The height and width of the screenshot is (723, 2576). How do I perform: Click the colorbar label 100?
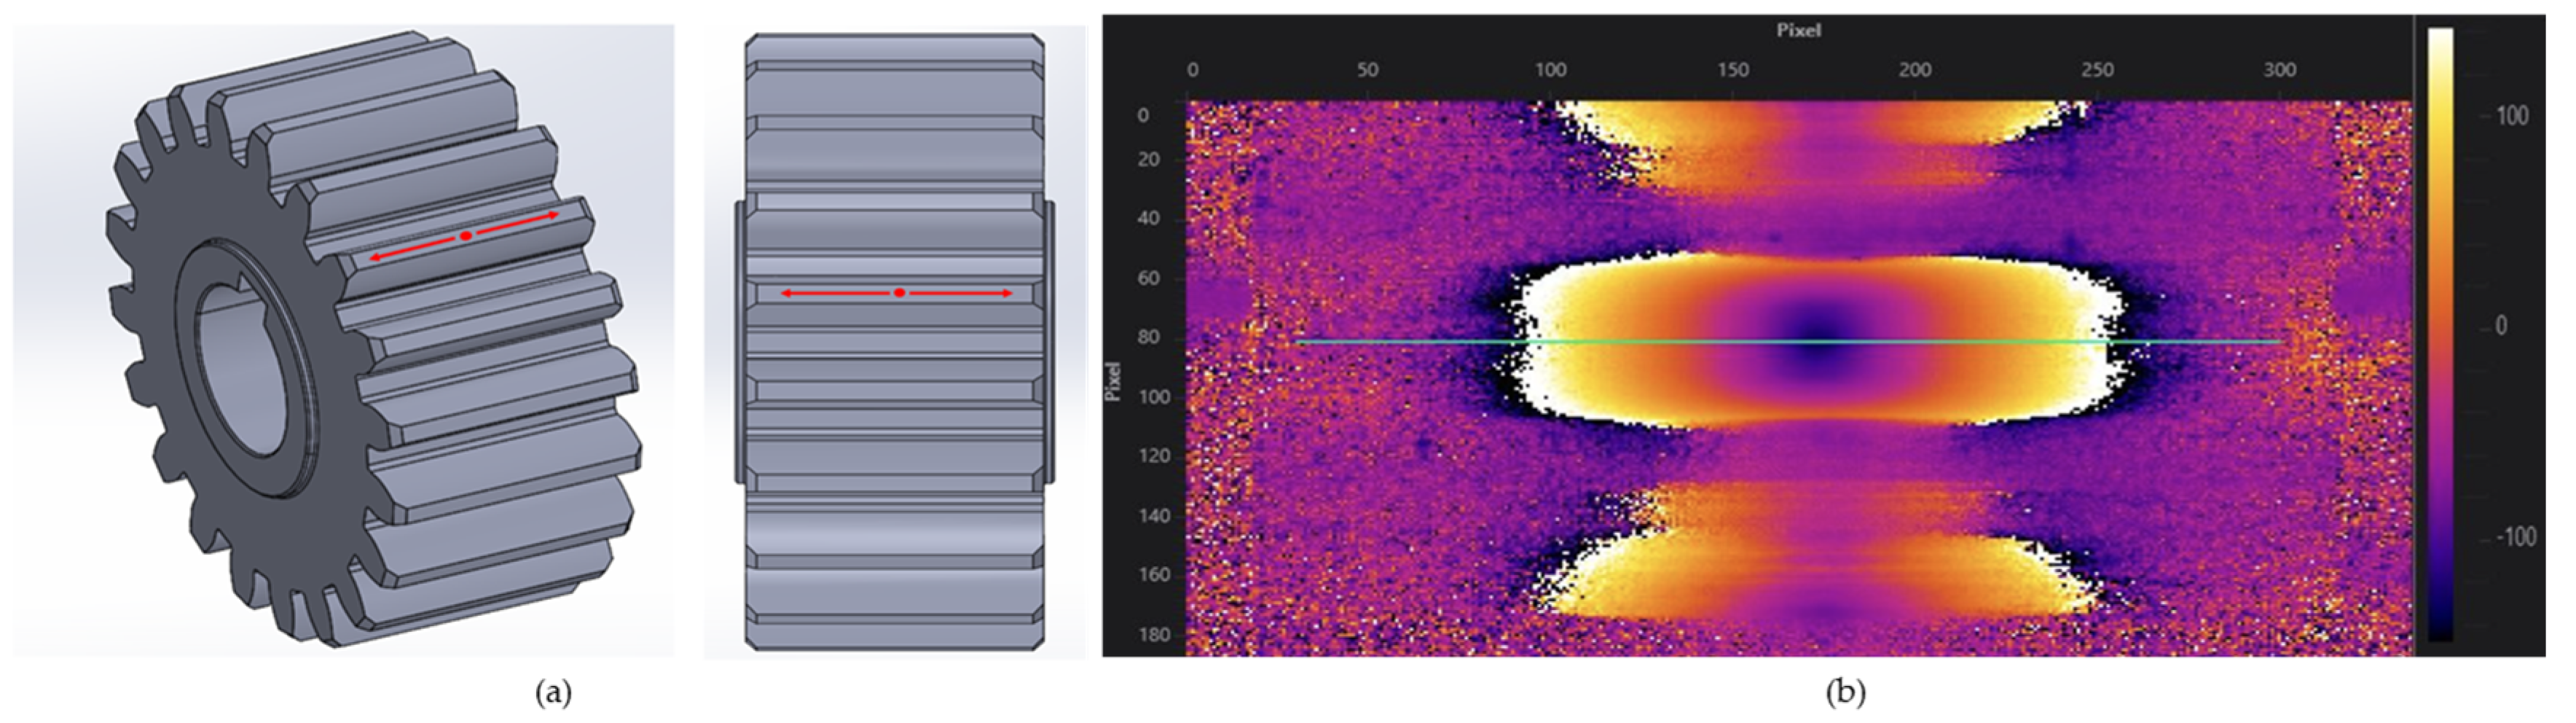click(2512, 116)
